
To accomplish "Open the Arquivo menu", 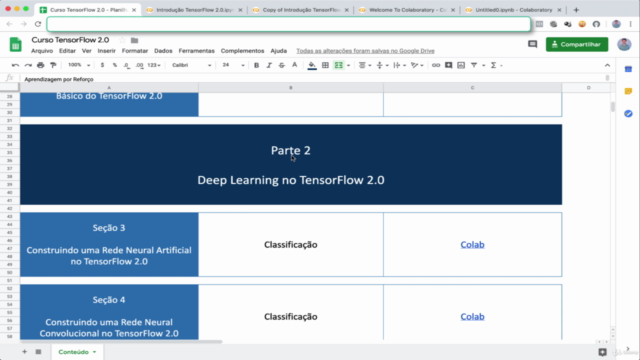I will (42, 51).
